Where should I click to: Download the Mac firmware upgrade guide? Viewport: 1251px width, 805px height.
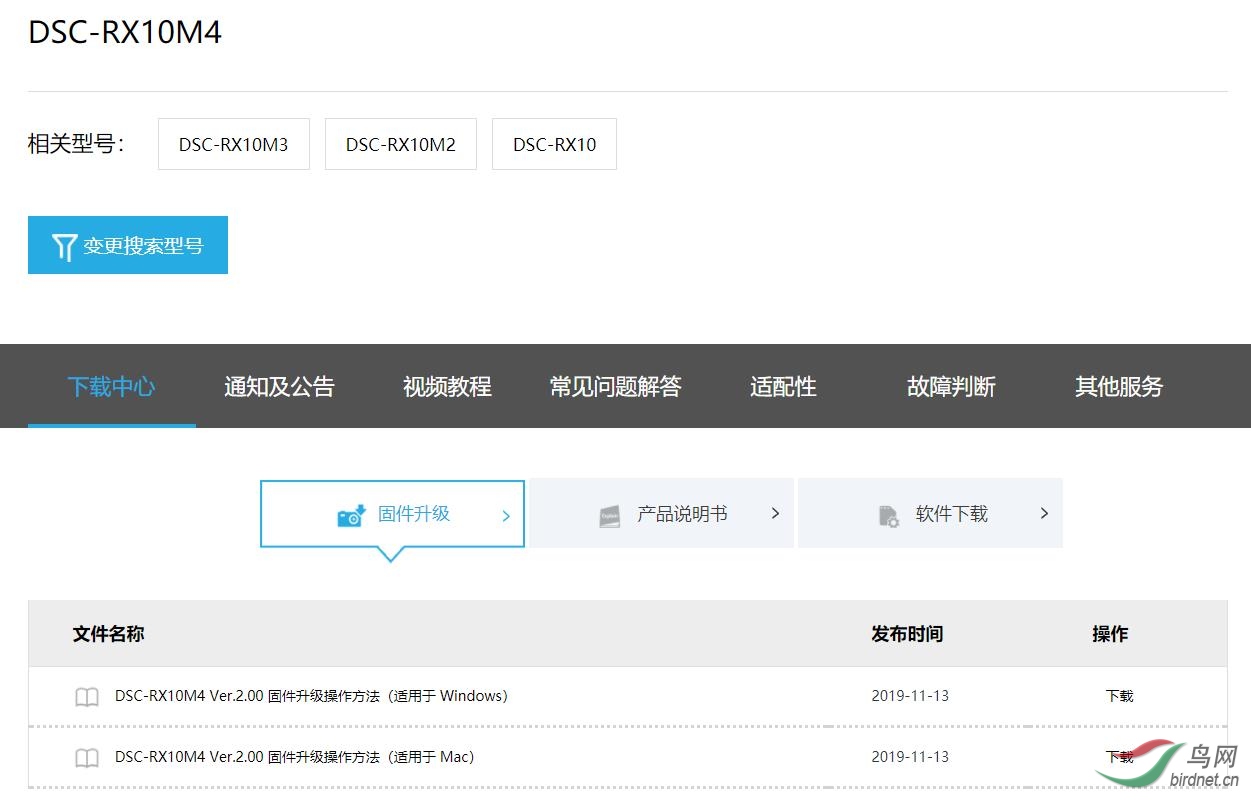1119,757
